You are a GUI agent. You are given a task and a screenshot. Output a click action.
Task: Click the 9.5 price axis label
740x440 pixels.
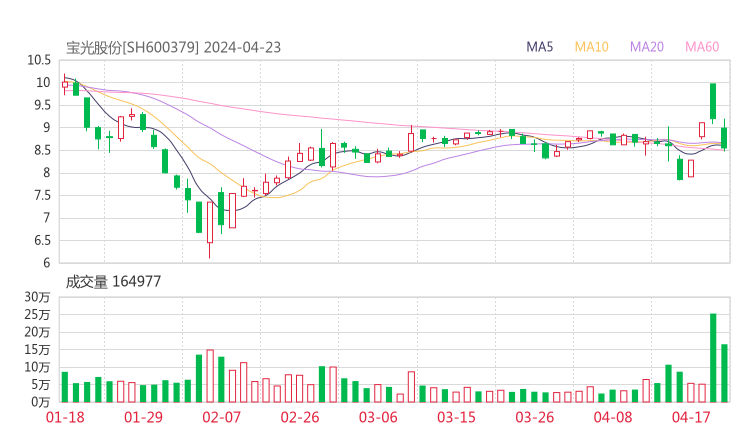point(42,105)
